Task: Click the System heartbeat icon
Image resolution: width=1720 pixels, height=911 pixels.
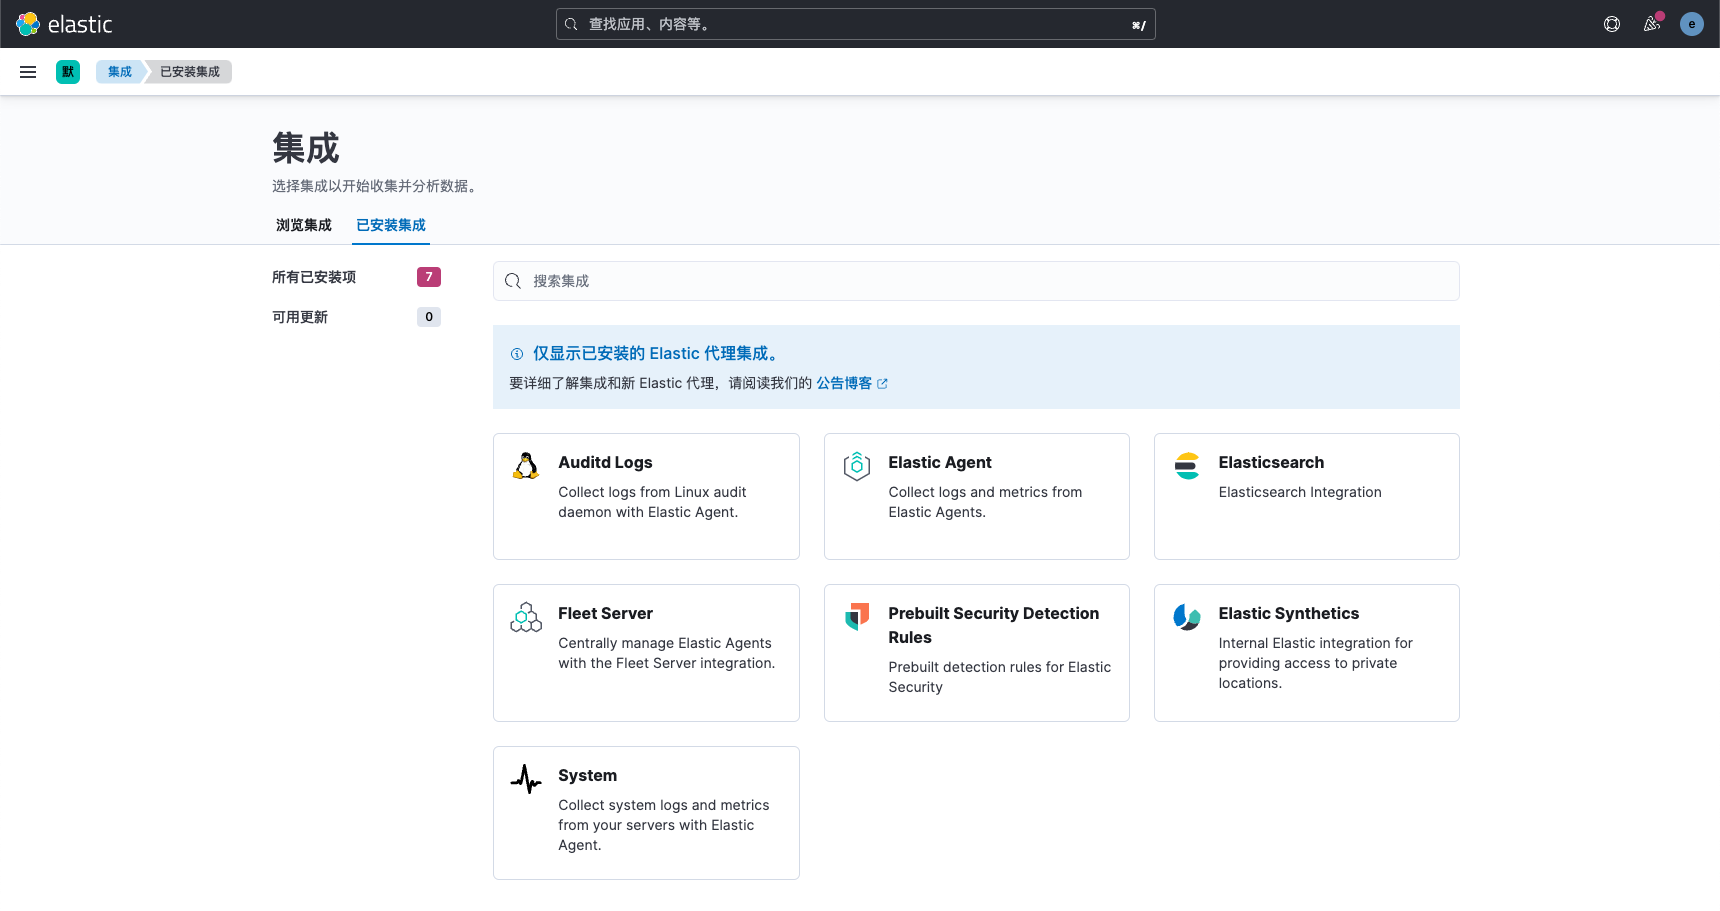Action: pyautogui.click(x=526, y=779)
